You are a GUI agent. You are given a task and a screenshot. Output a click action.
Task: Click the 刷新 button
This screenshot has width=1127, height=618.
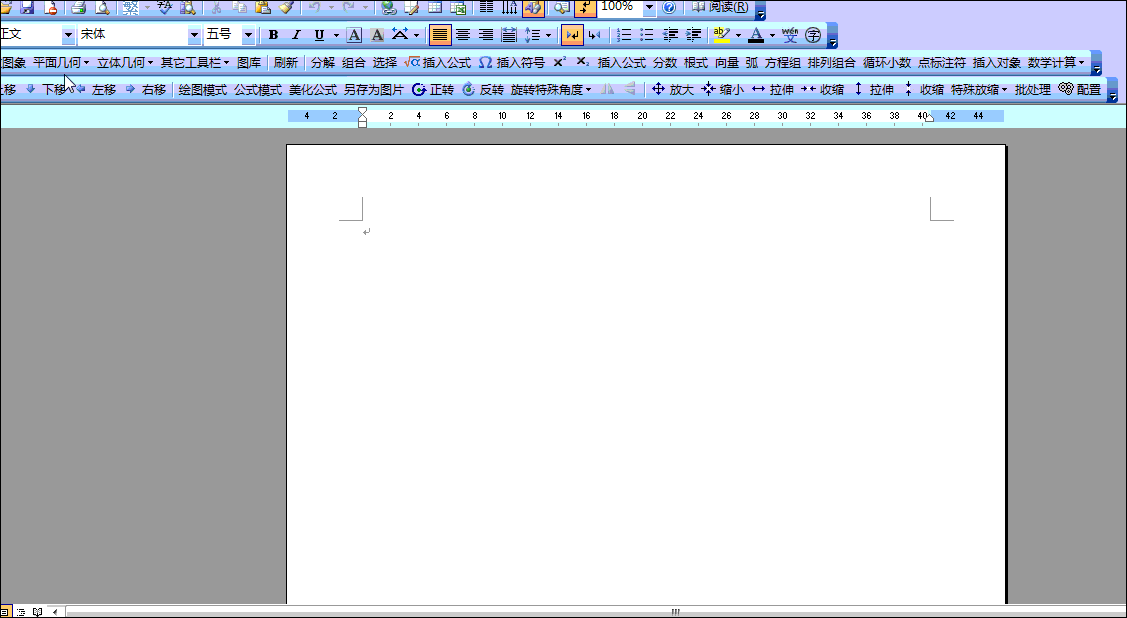tap(285, 63)
